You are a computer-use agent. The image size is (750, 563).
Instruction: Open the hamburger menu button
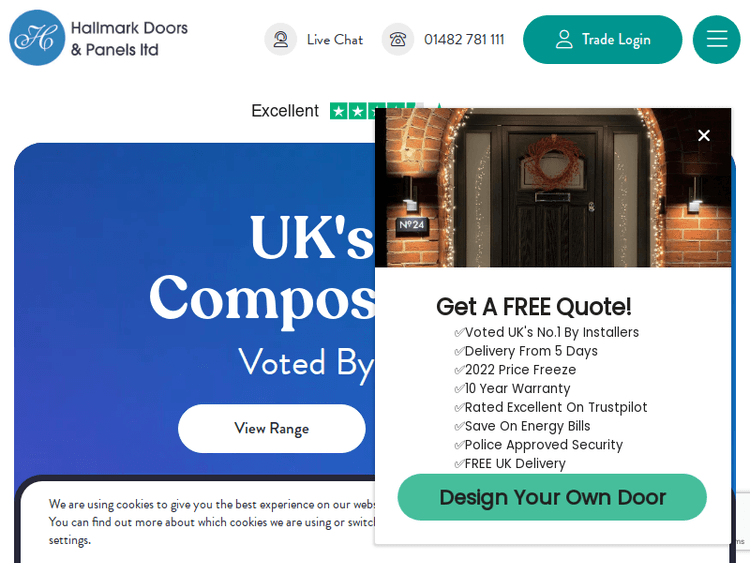pyautogui.click(x=717, y=39)
